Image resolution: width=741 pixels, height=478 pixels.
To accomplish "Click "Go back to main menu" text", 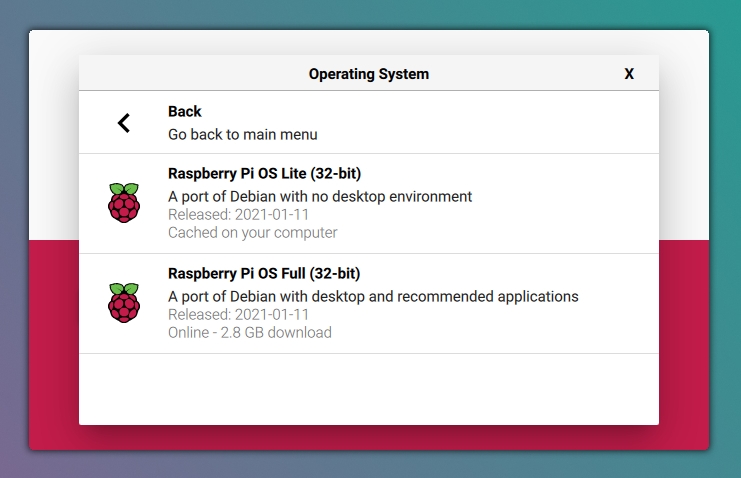I will pos(242,134).
